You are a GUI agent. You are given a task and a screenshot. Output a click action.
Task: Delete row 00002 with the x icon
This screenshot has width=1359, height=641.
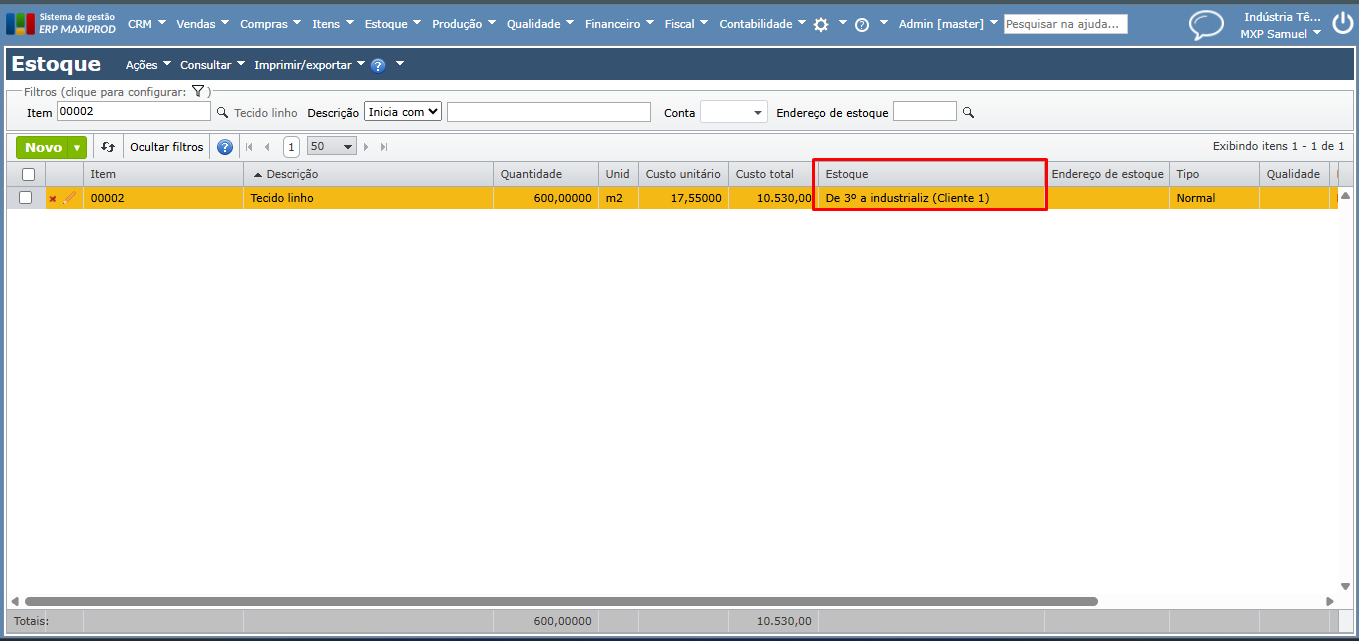click(x=53, y=199)
